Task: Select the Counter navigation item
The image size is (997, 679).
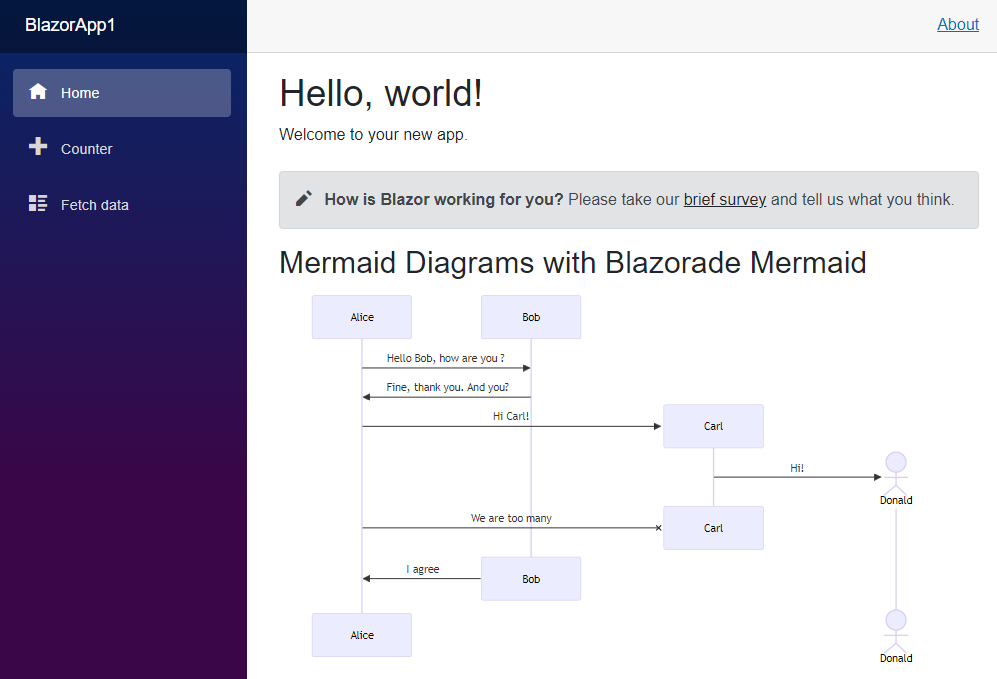Action: [x=86, y=148]
